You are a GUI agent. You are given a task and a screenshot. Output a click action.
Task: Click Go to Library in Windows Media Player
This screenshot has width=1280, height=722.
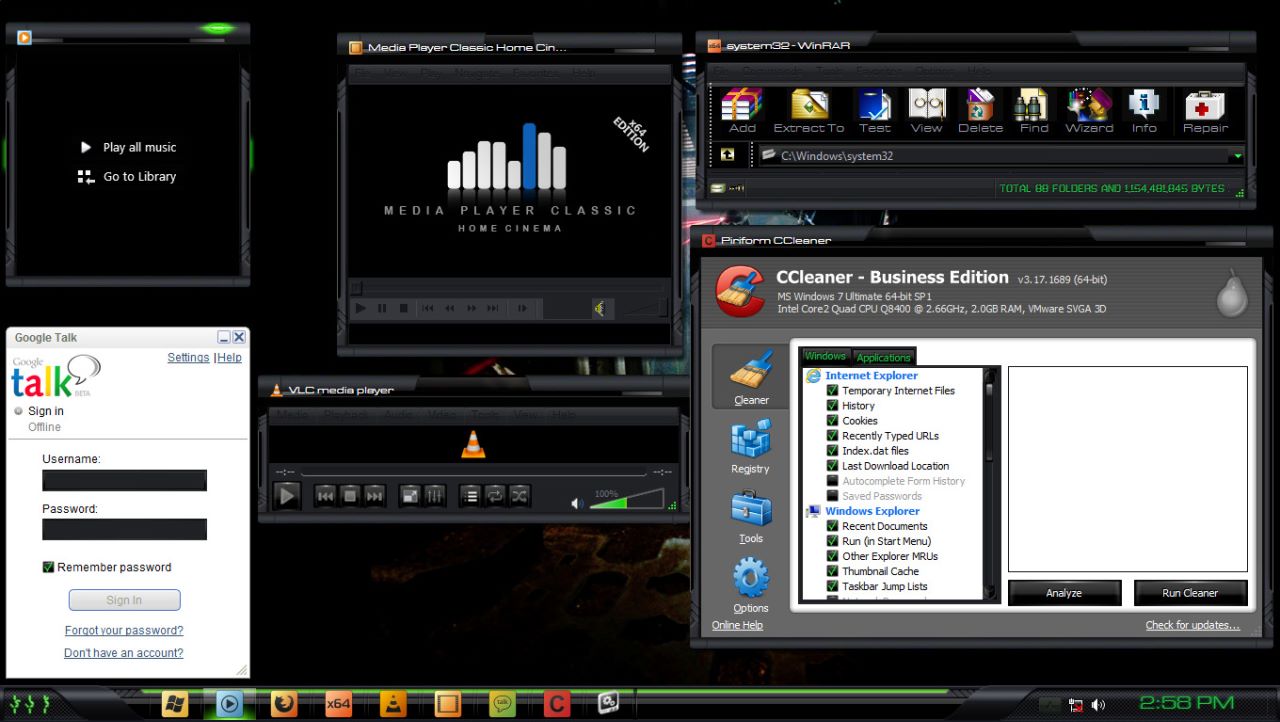(x=128, y=176)
